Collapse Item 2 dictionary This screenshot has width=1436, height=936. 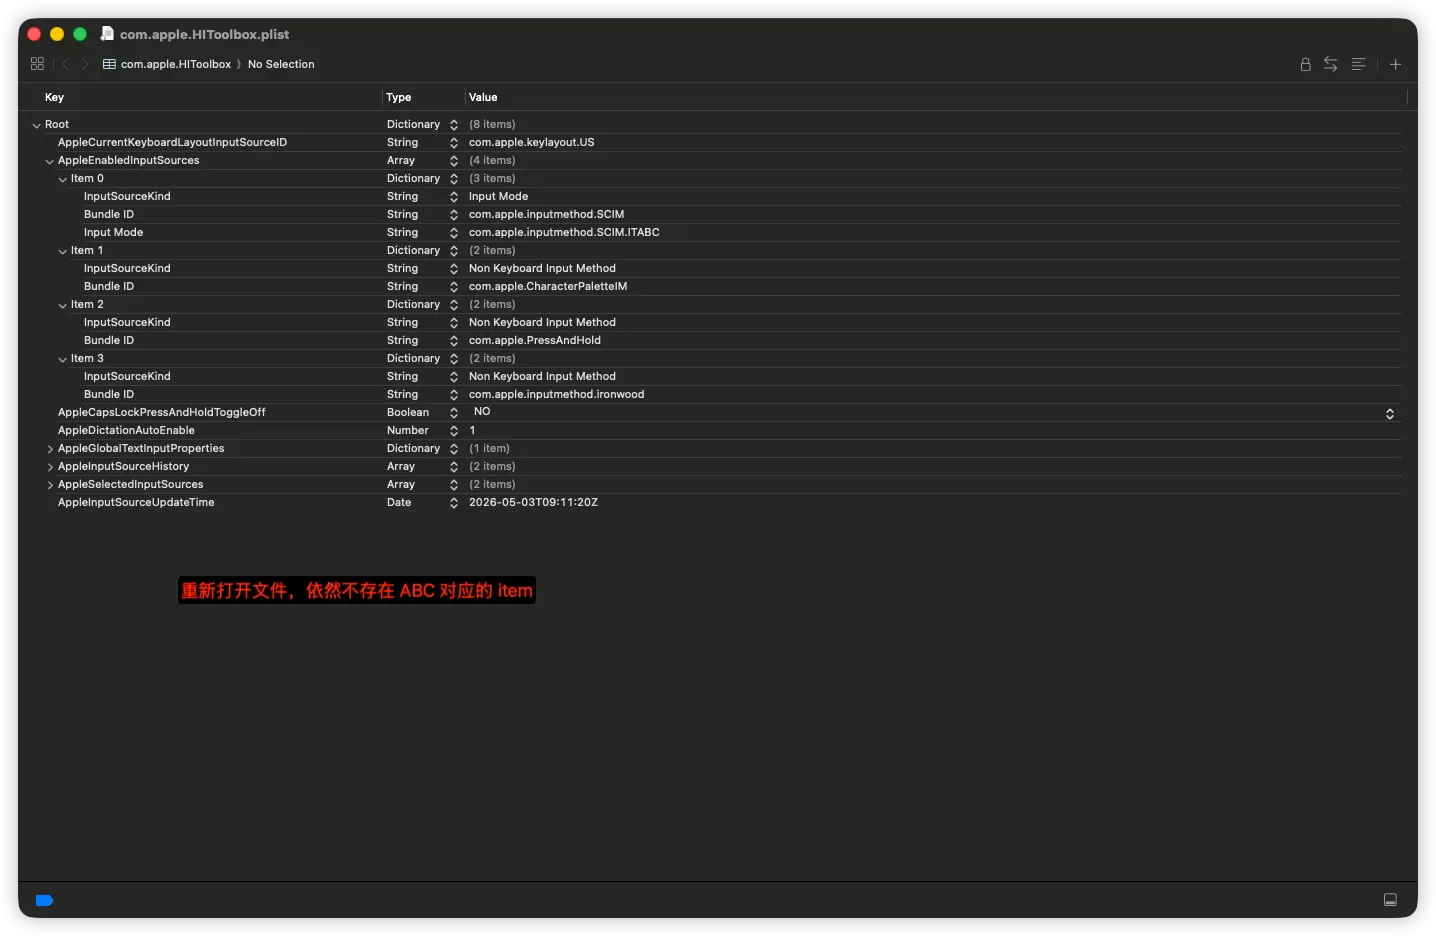pyautogui.click(x=63, y=305)
